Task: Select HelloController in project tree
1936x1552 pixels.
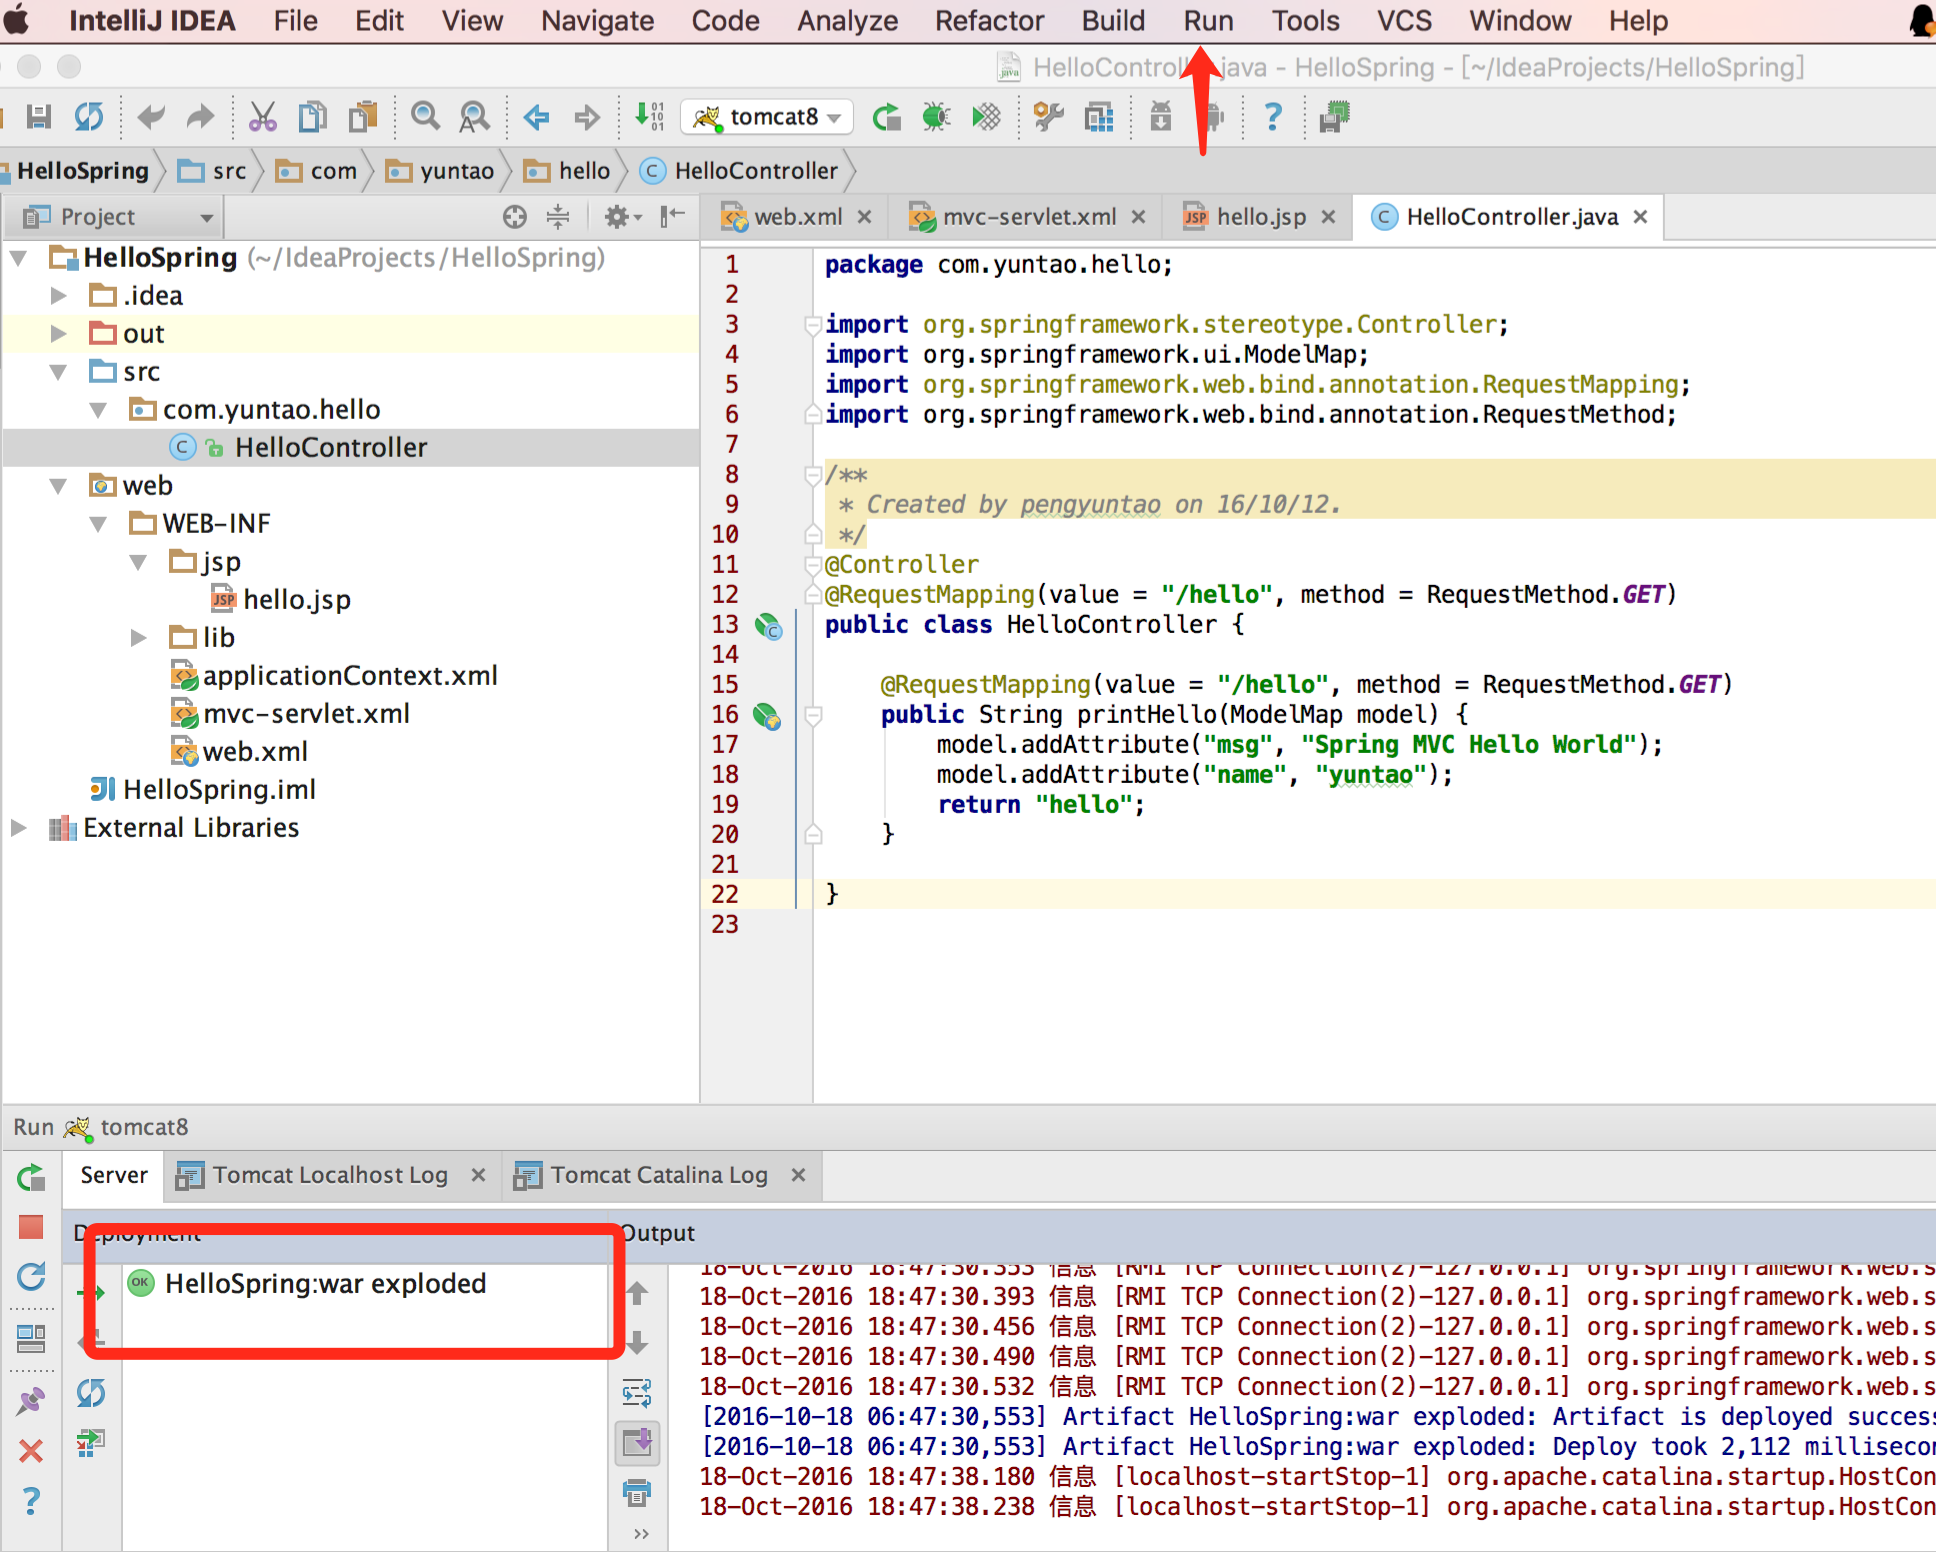Action: pyautogui.click(x=331, y=448)
